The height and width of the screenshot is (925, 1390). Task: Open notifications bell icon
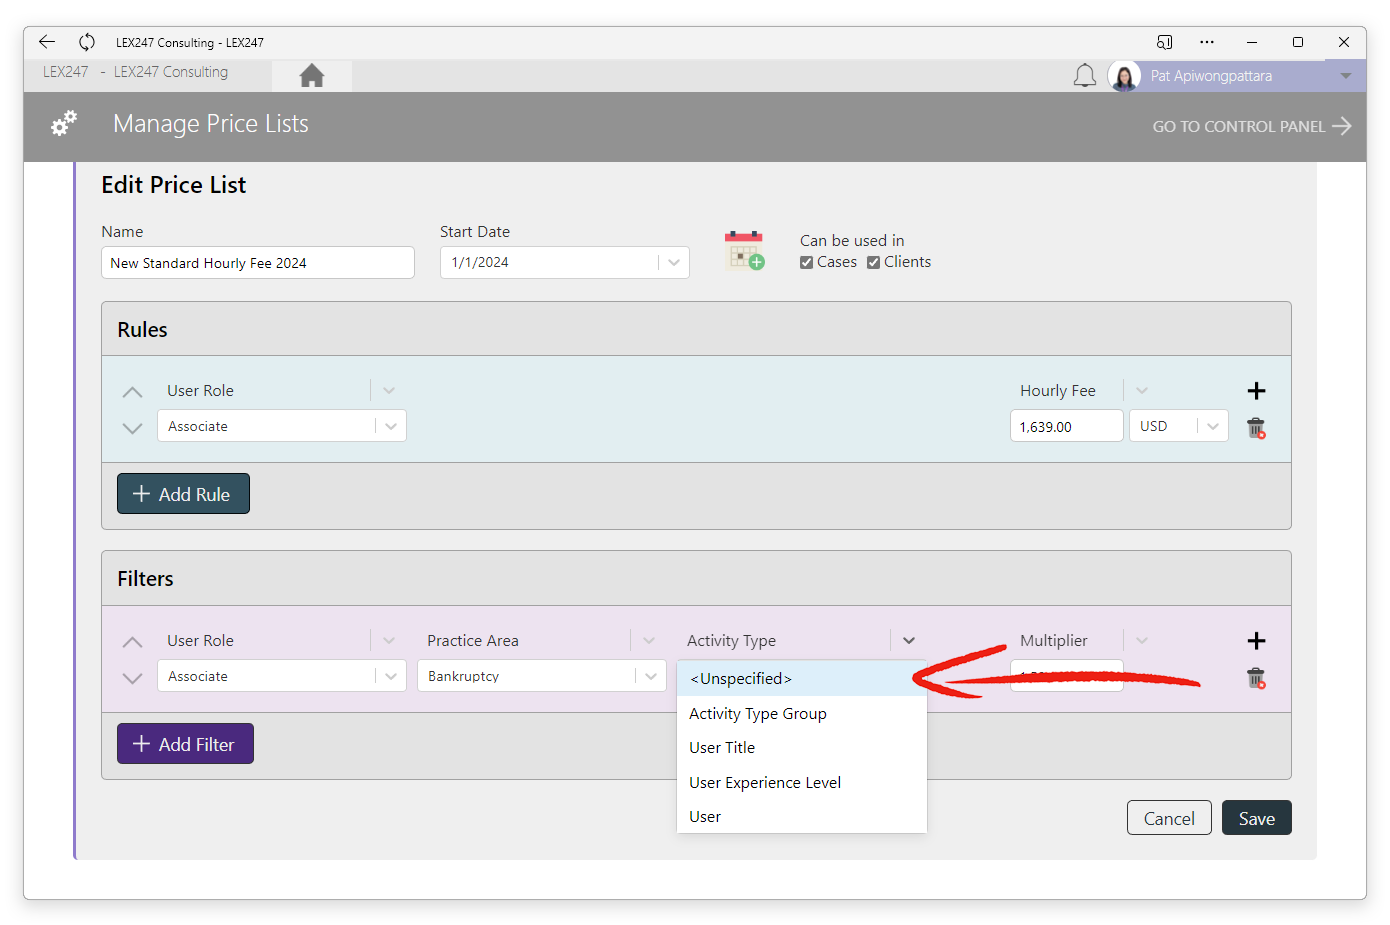[x=1085, y=76]
